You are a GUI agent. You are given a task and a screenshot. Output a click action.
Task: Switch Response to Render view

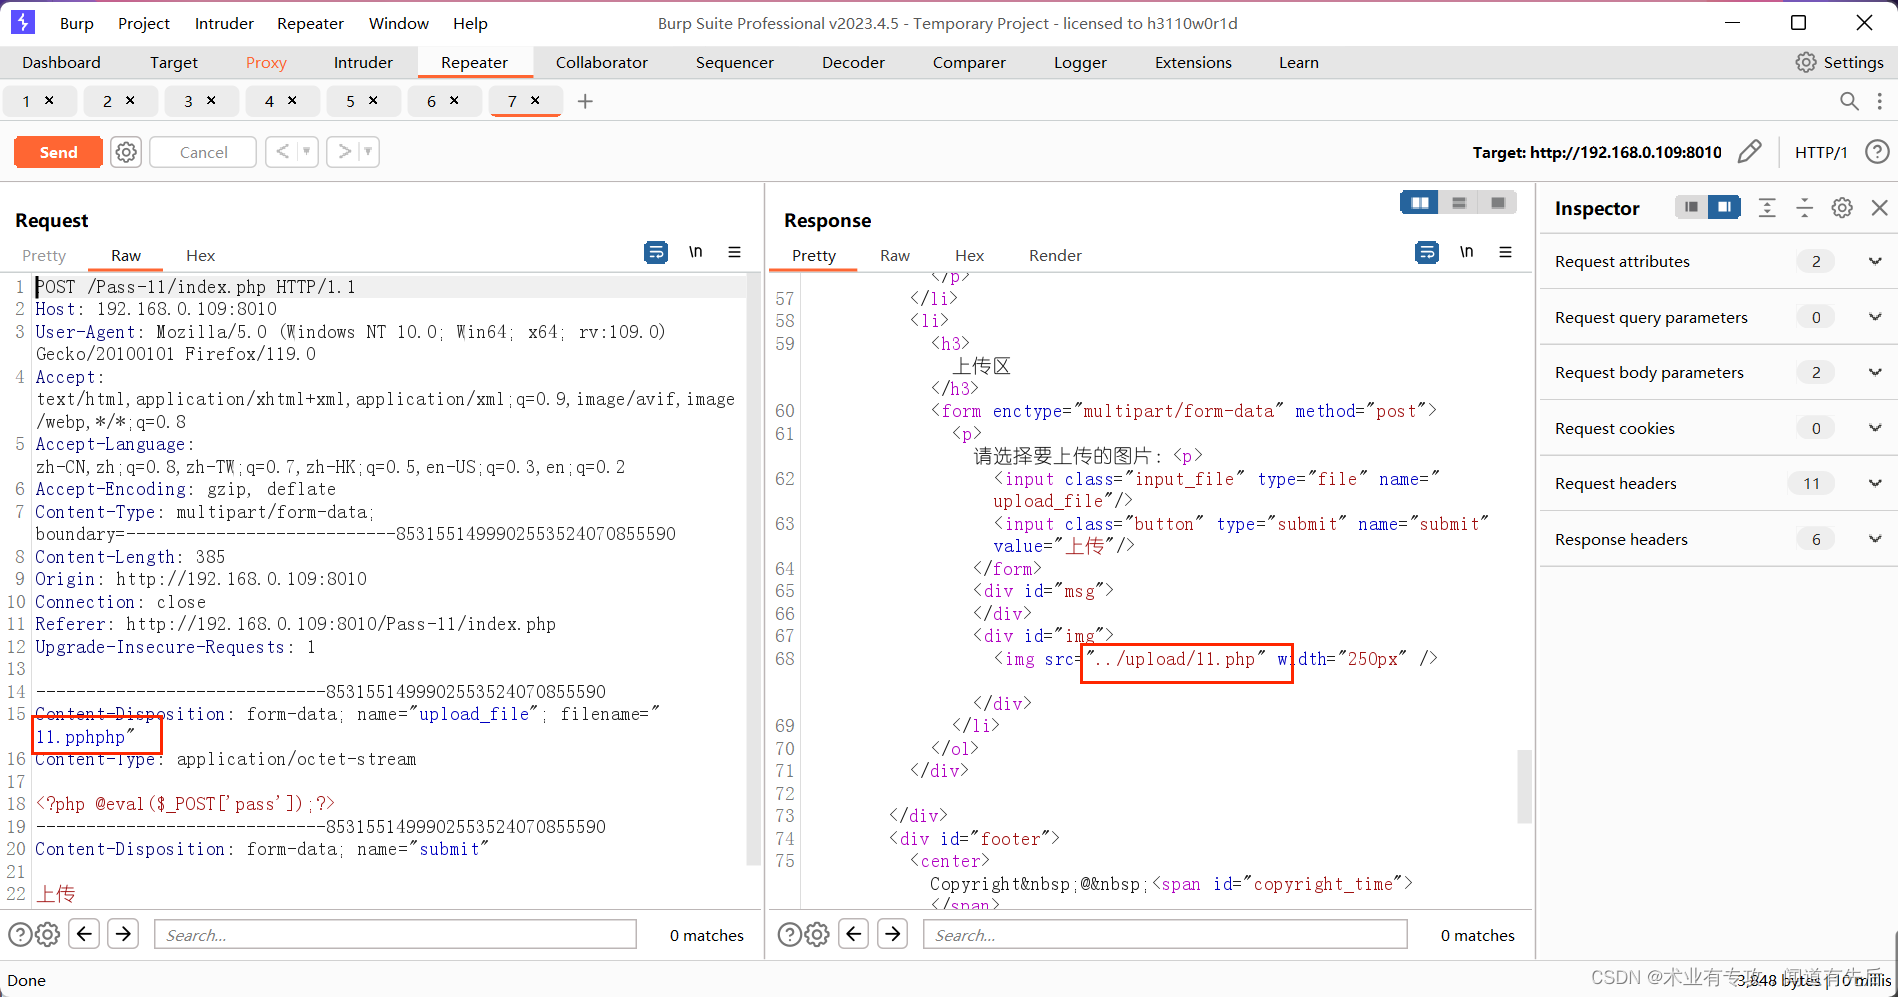point(1055,255)
